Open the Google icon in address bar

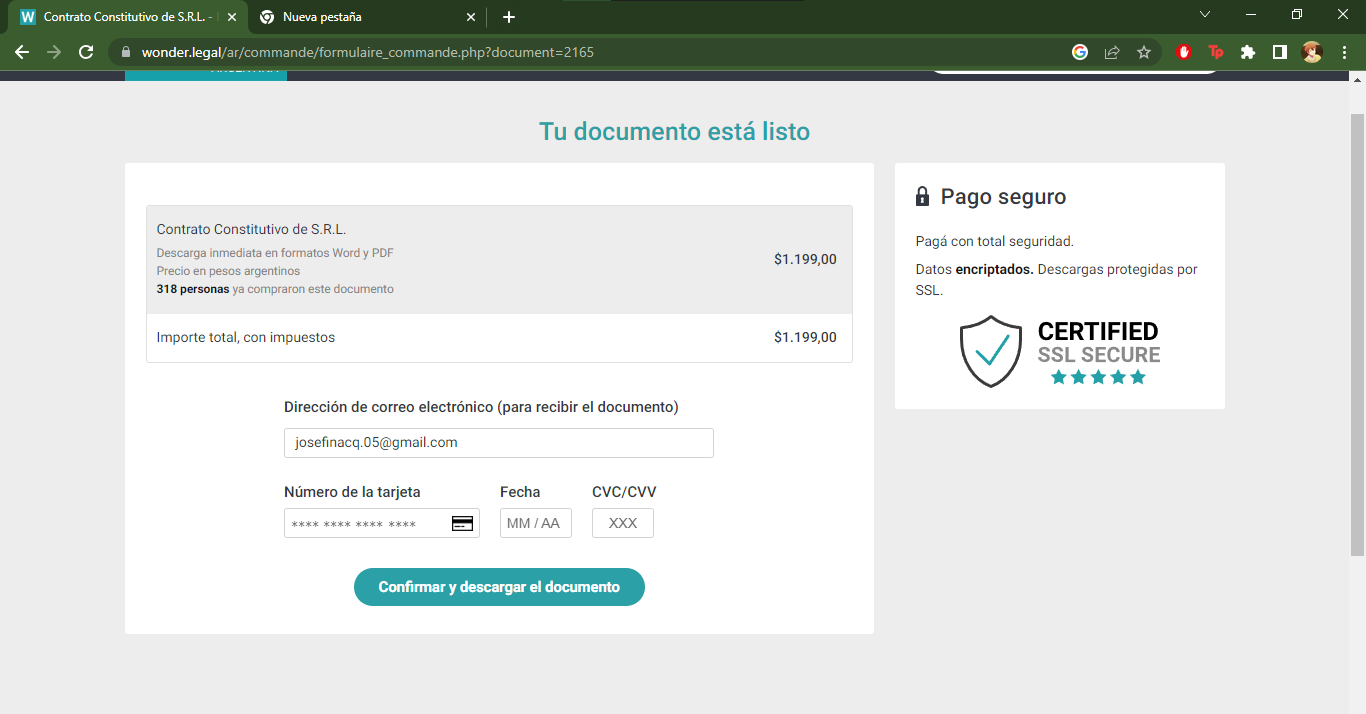[1080, 52]
